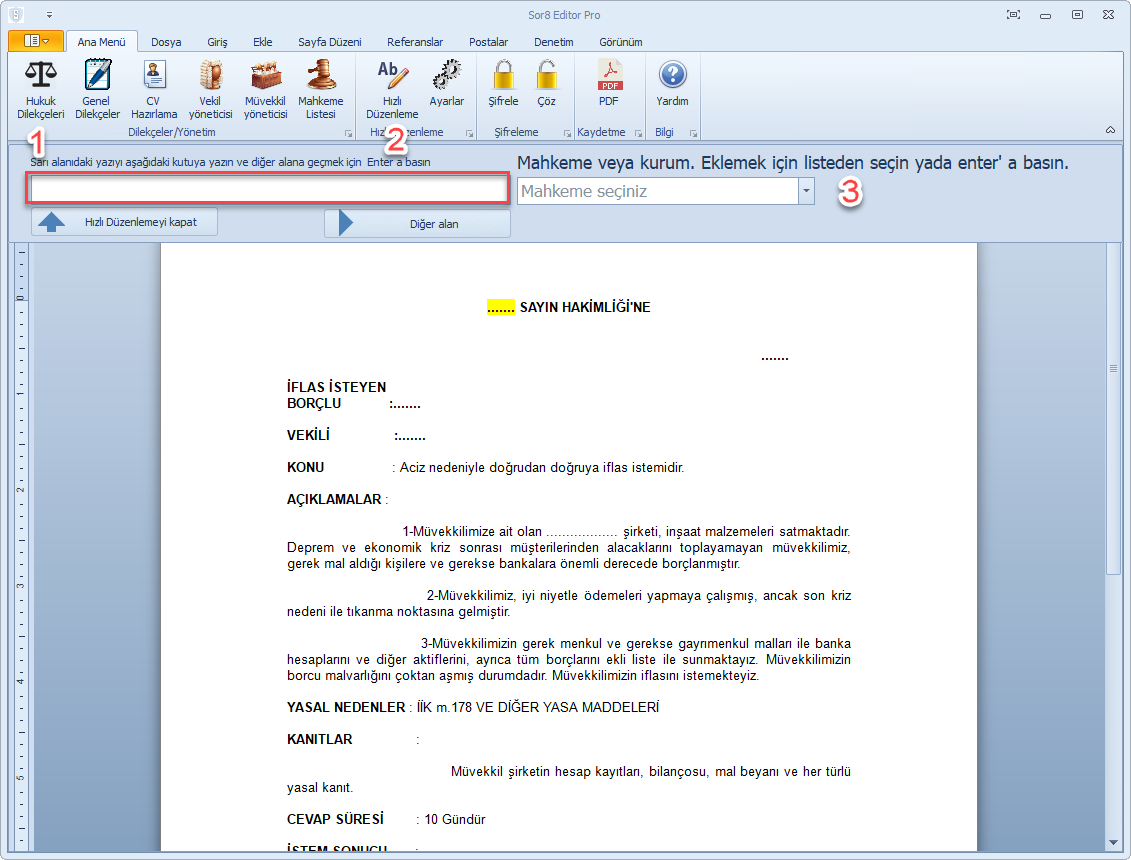Export document with PDF icon
1131x860 pixels.
(x=609, y=77)
